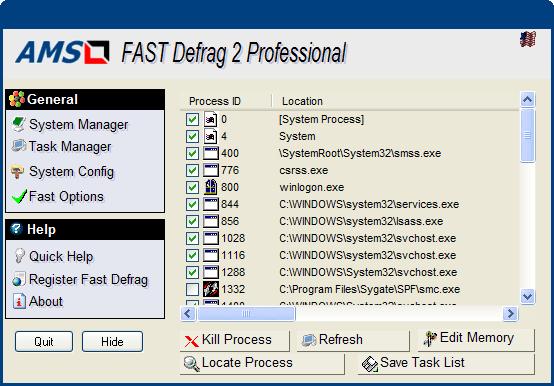The image size is (554, 386).
Task: Click the Save Task List button
Action: tap(446, 363)
